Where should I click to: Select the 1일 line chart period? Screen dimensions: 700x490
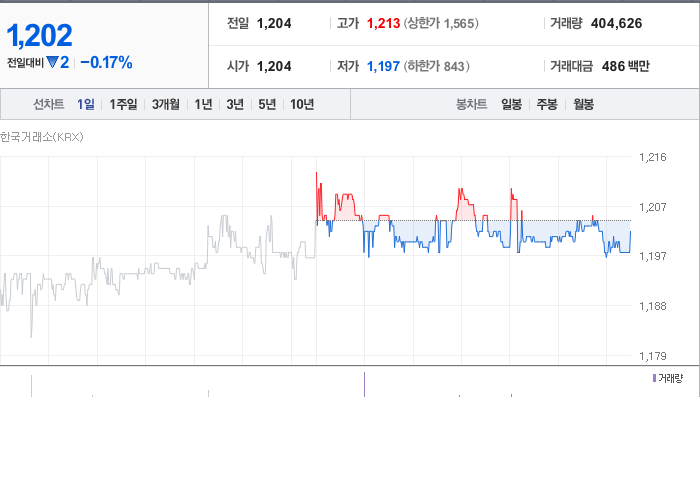point(86,104)
